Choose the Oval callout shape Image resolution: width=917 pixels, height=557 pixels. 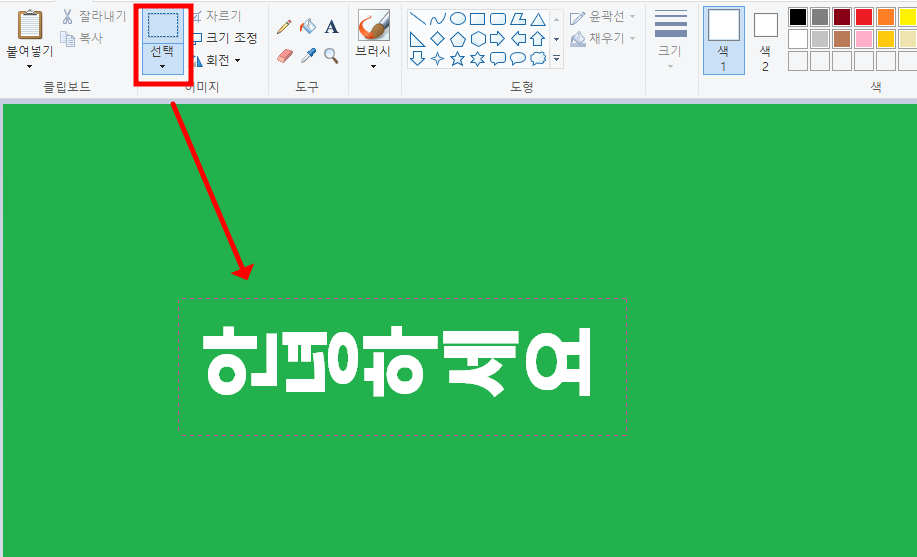pyautogui.click(x=518, y=59)
